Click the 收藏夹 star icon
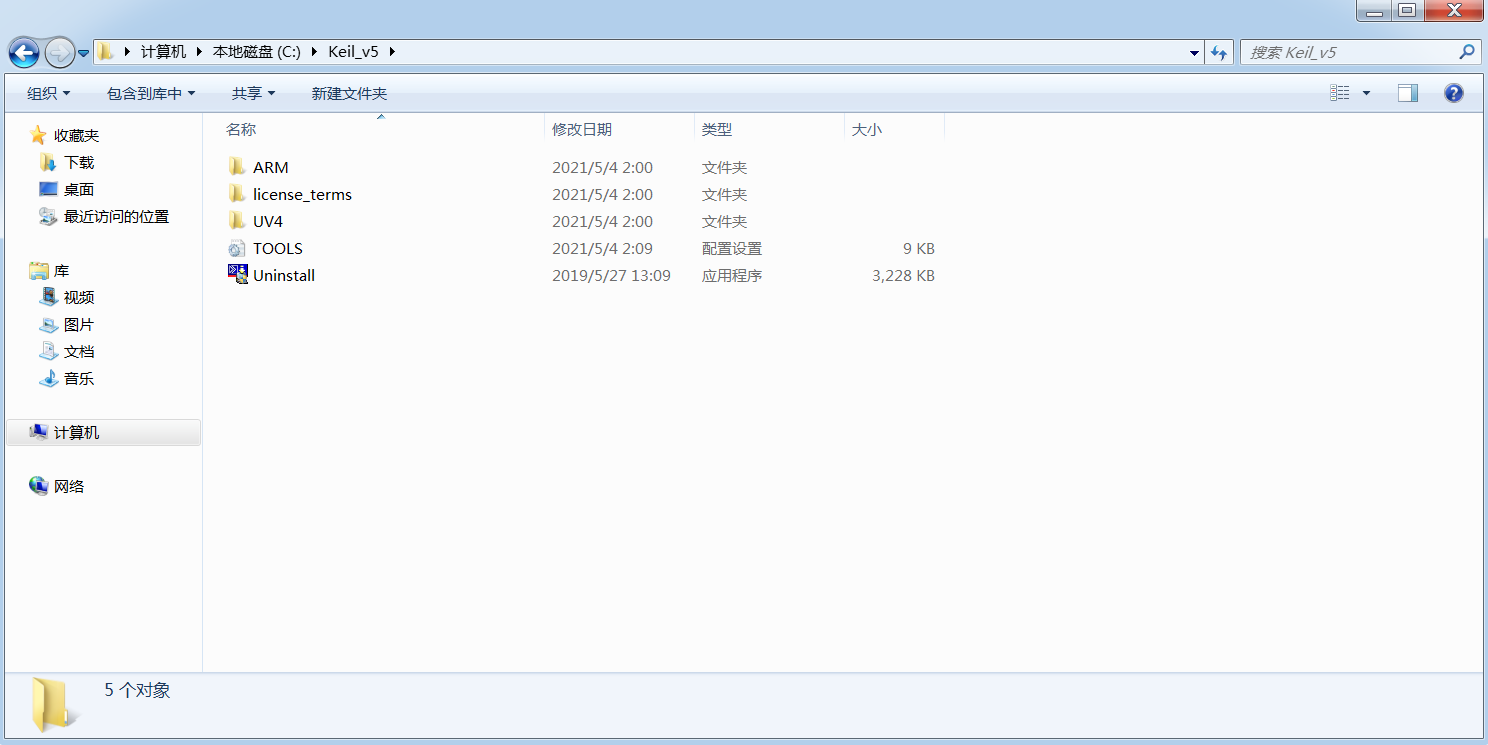 coord(38,135)
